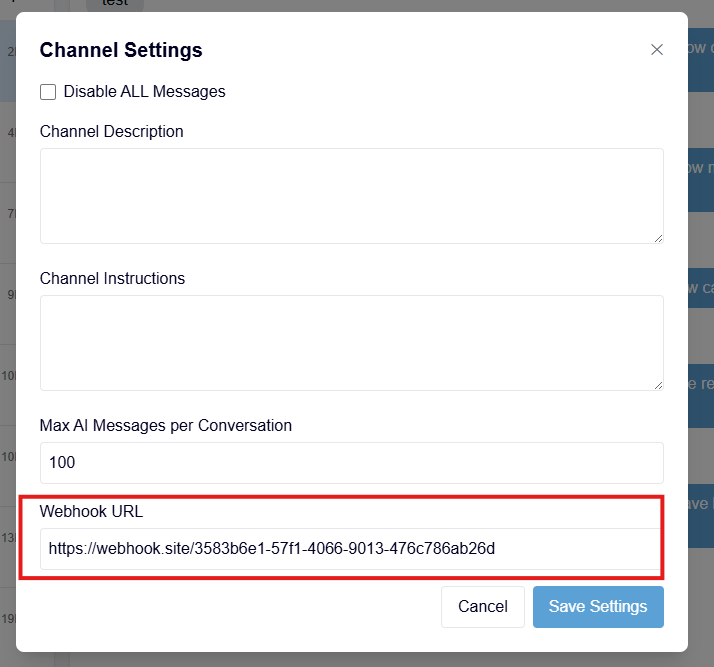This screenshot has width=714, height=667.
Task: Grab the Channel Description resize handle
Action: [x=658, y=239]
